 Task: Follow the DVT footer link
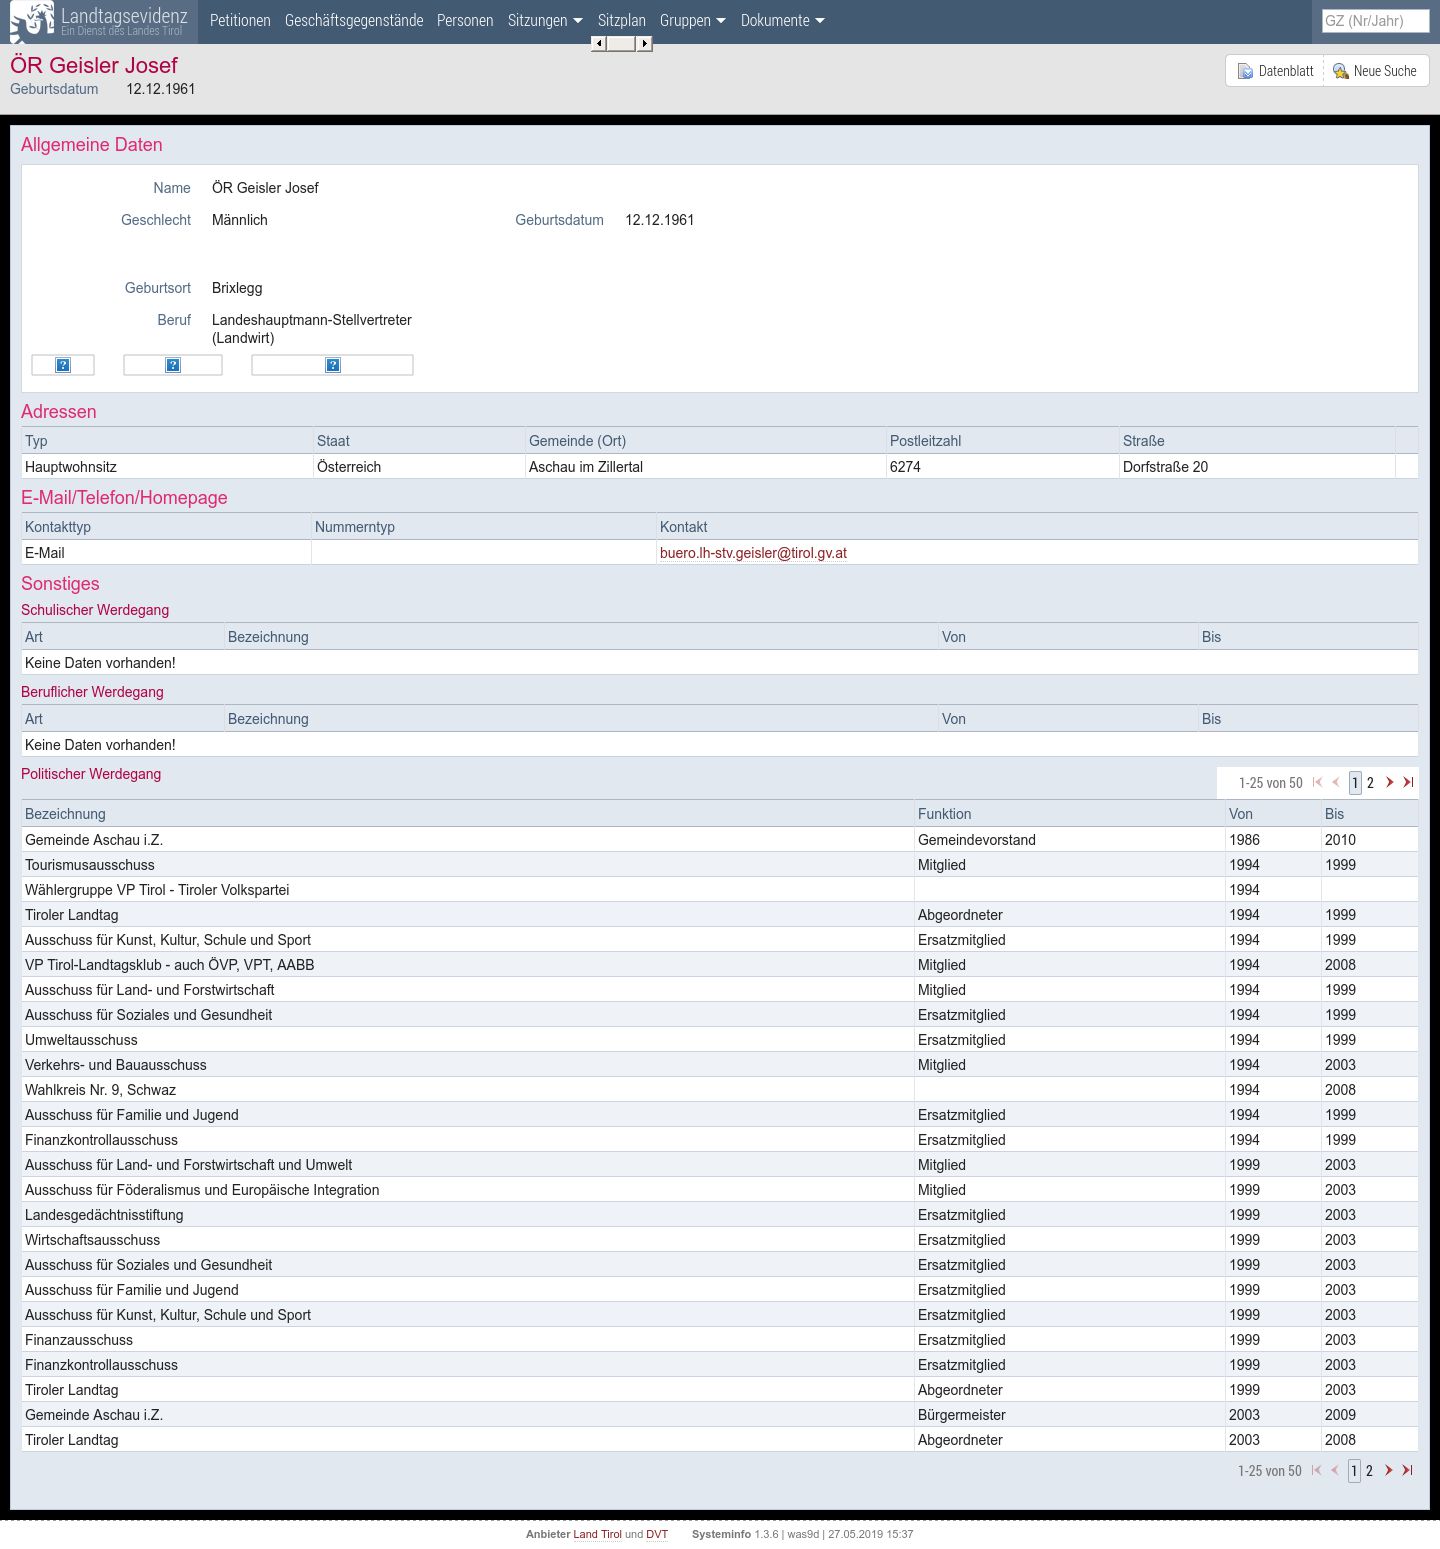click(657, 1534)
